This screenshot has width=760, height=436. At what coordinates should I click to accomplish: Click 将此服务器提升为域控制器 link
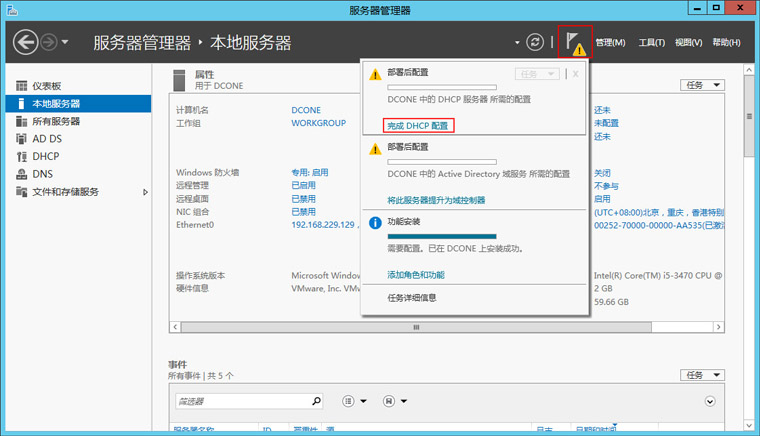point(436,200)
